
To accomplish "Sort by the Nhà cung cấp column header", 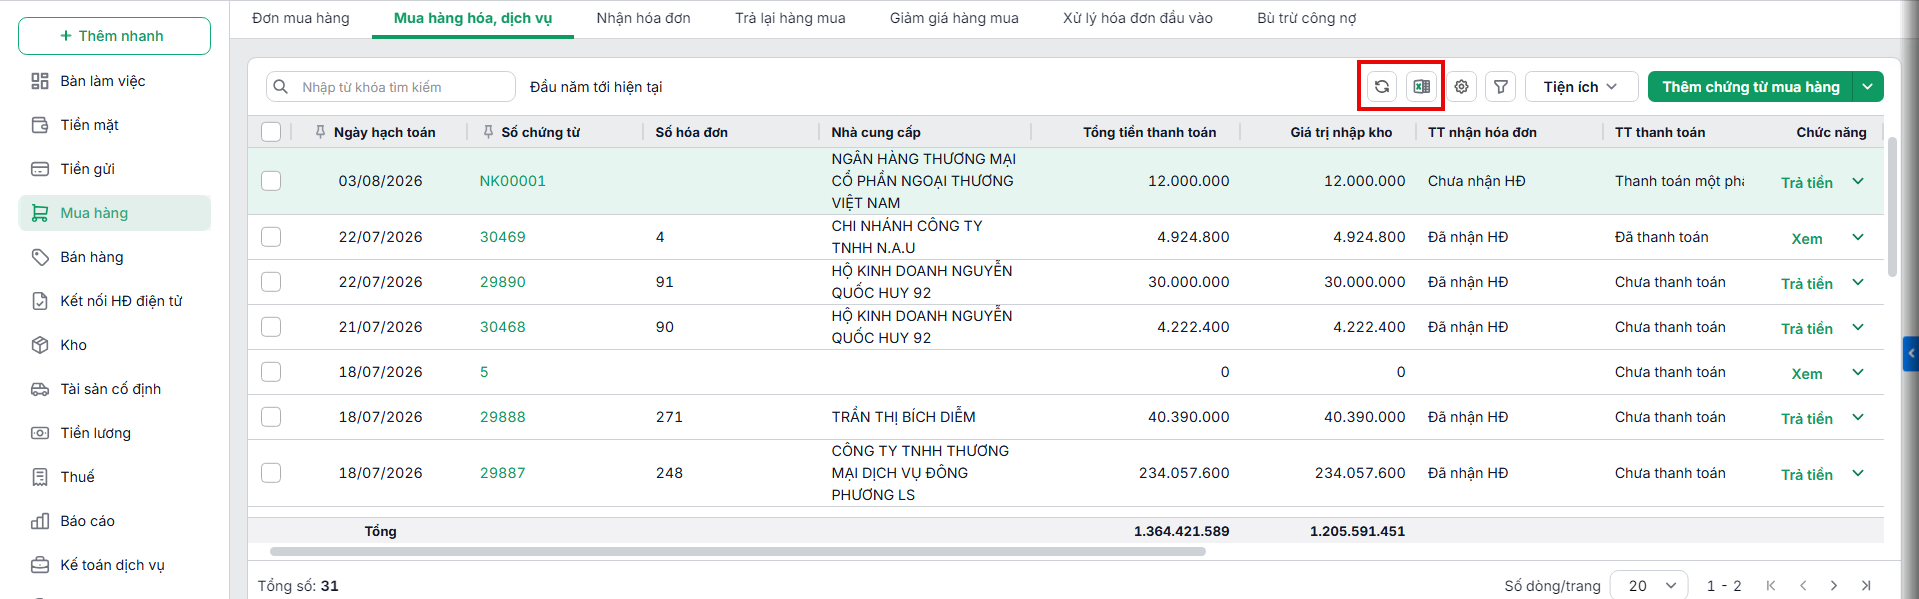I will pyautogui.click(x=876, y=132).
